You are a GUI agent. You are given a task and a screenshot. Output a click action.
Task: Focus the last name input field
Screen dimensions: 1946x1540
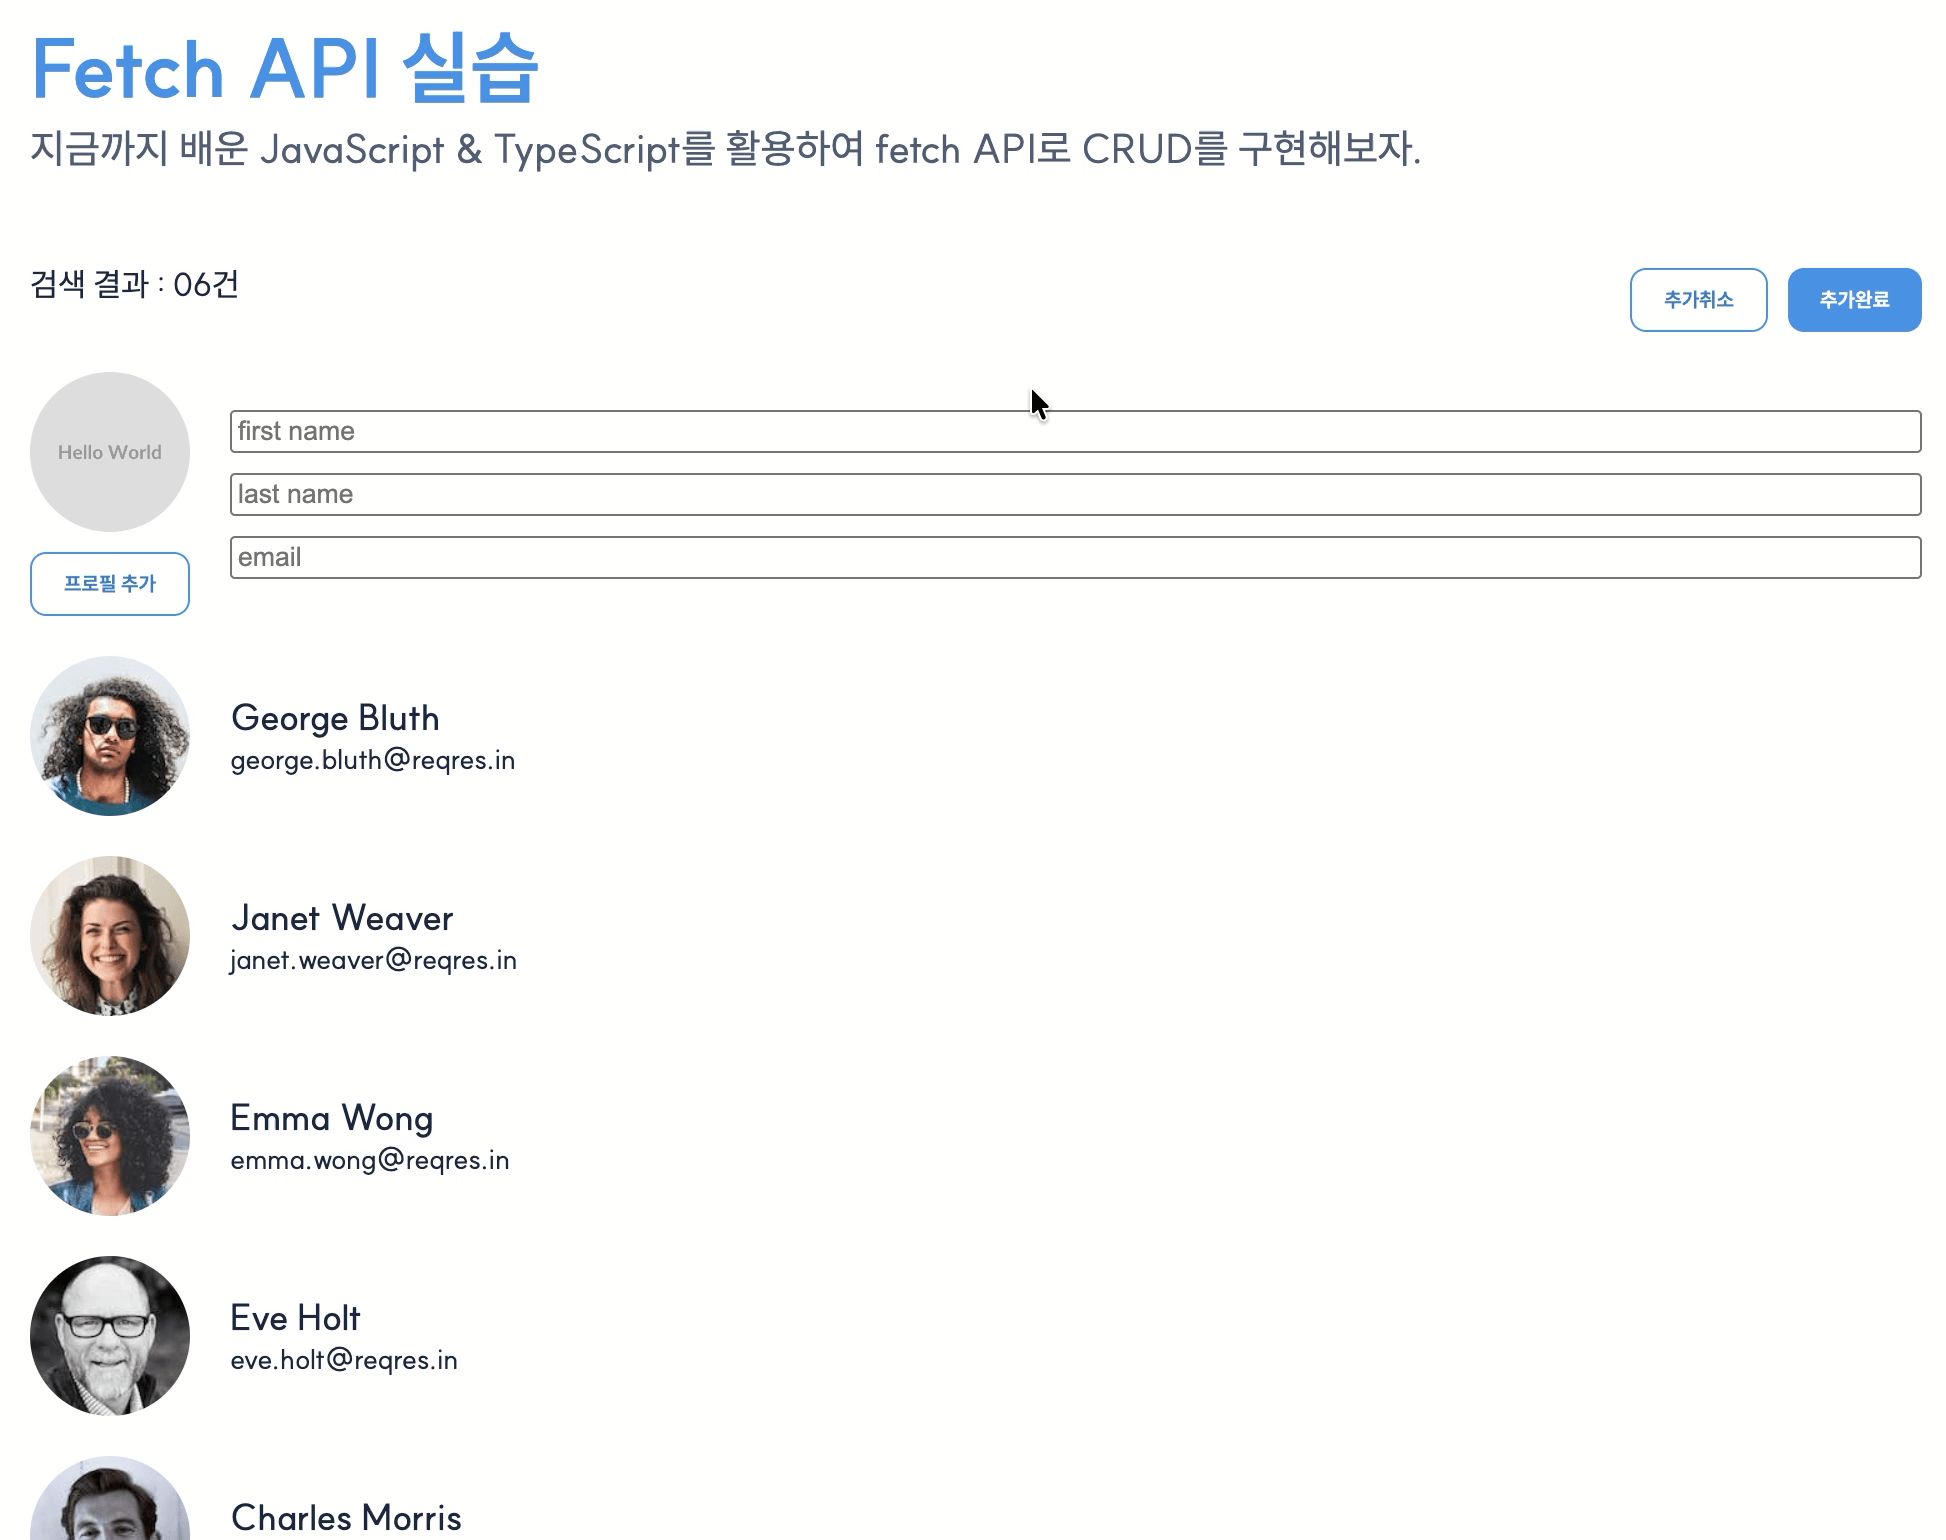[1075, 495]
